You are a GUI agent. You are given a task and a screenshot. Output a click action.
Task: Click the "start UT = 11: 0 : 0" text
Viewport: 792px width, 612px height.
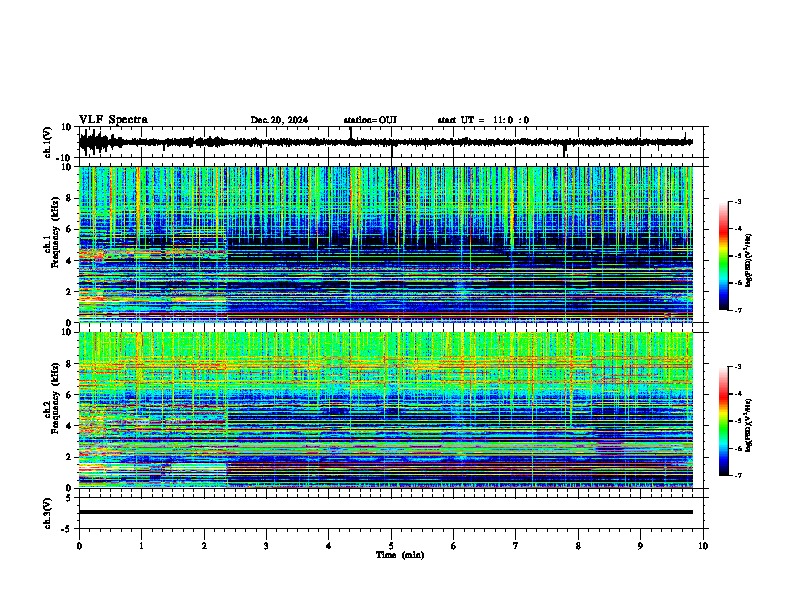pyautogui.click(x=483, y=120)
